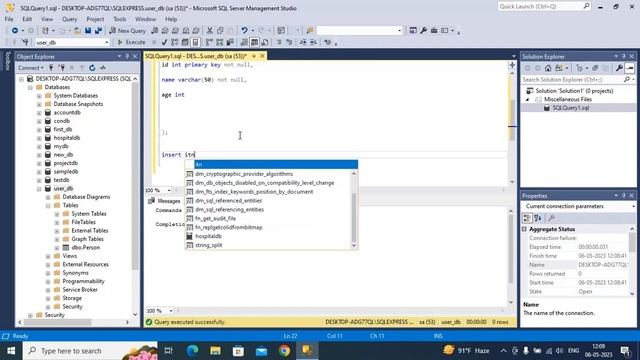Image resolution: width=640 pixels, height=360 pixels.
Task: Click the Save file icon
Action: (88, 31)
